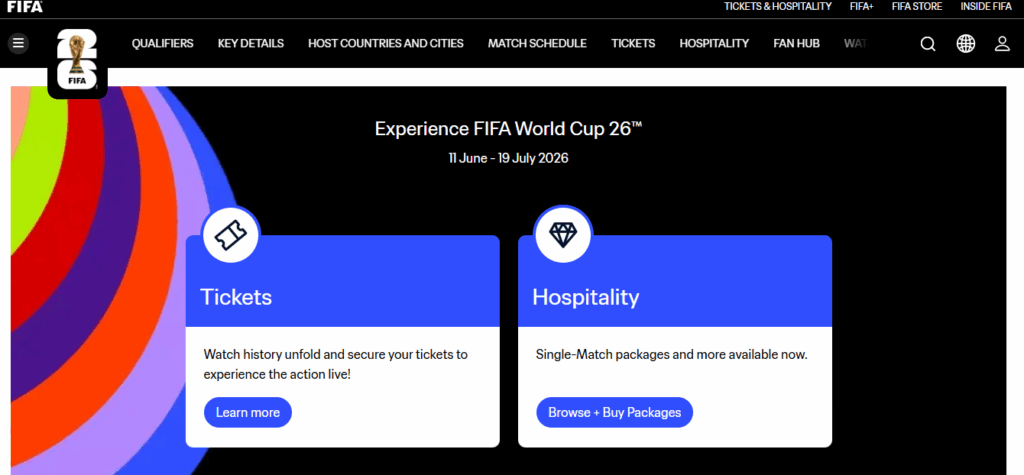Go to Match Schedule page
1024x475 pixels.
[x=537, y=43]
